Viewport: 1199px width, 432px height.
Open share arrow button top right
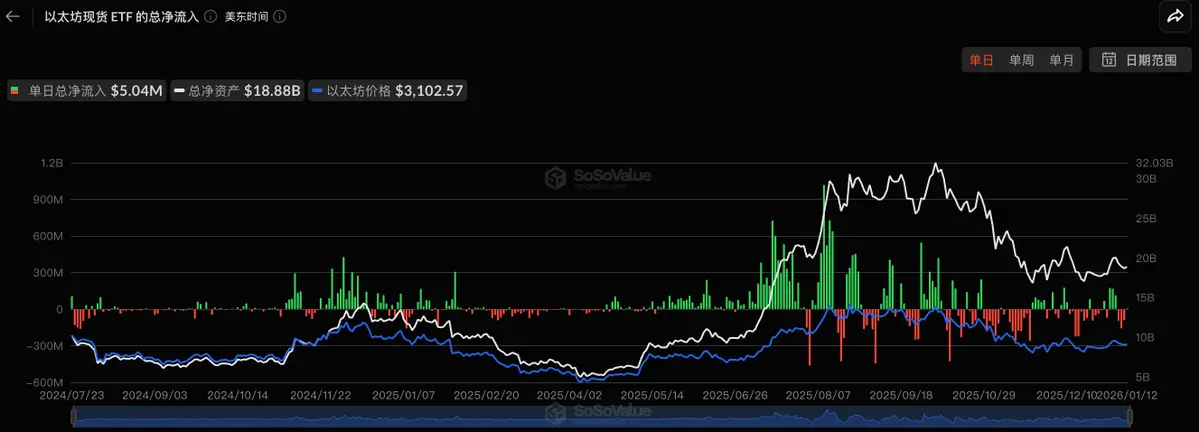(1175, 17)
